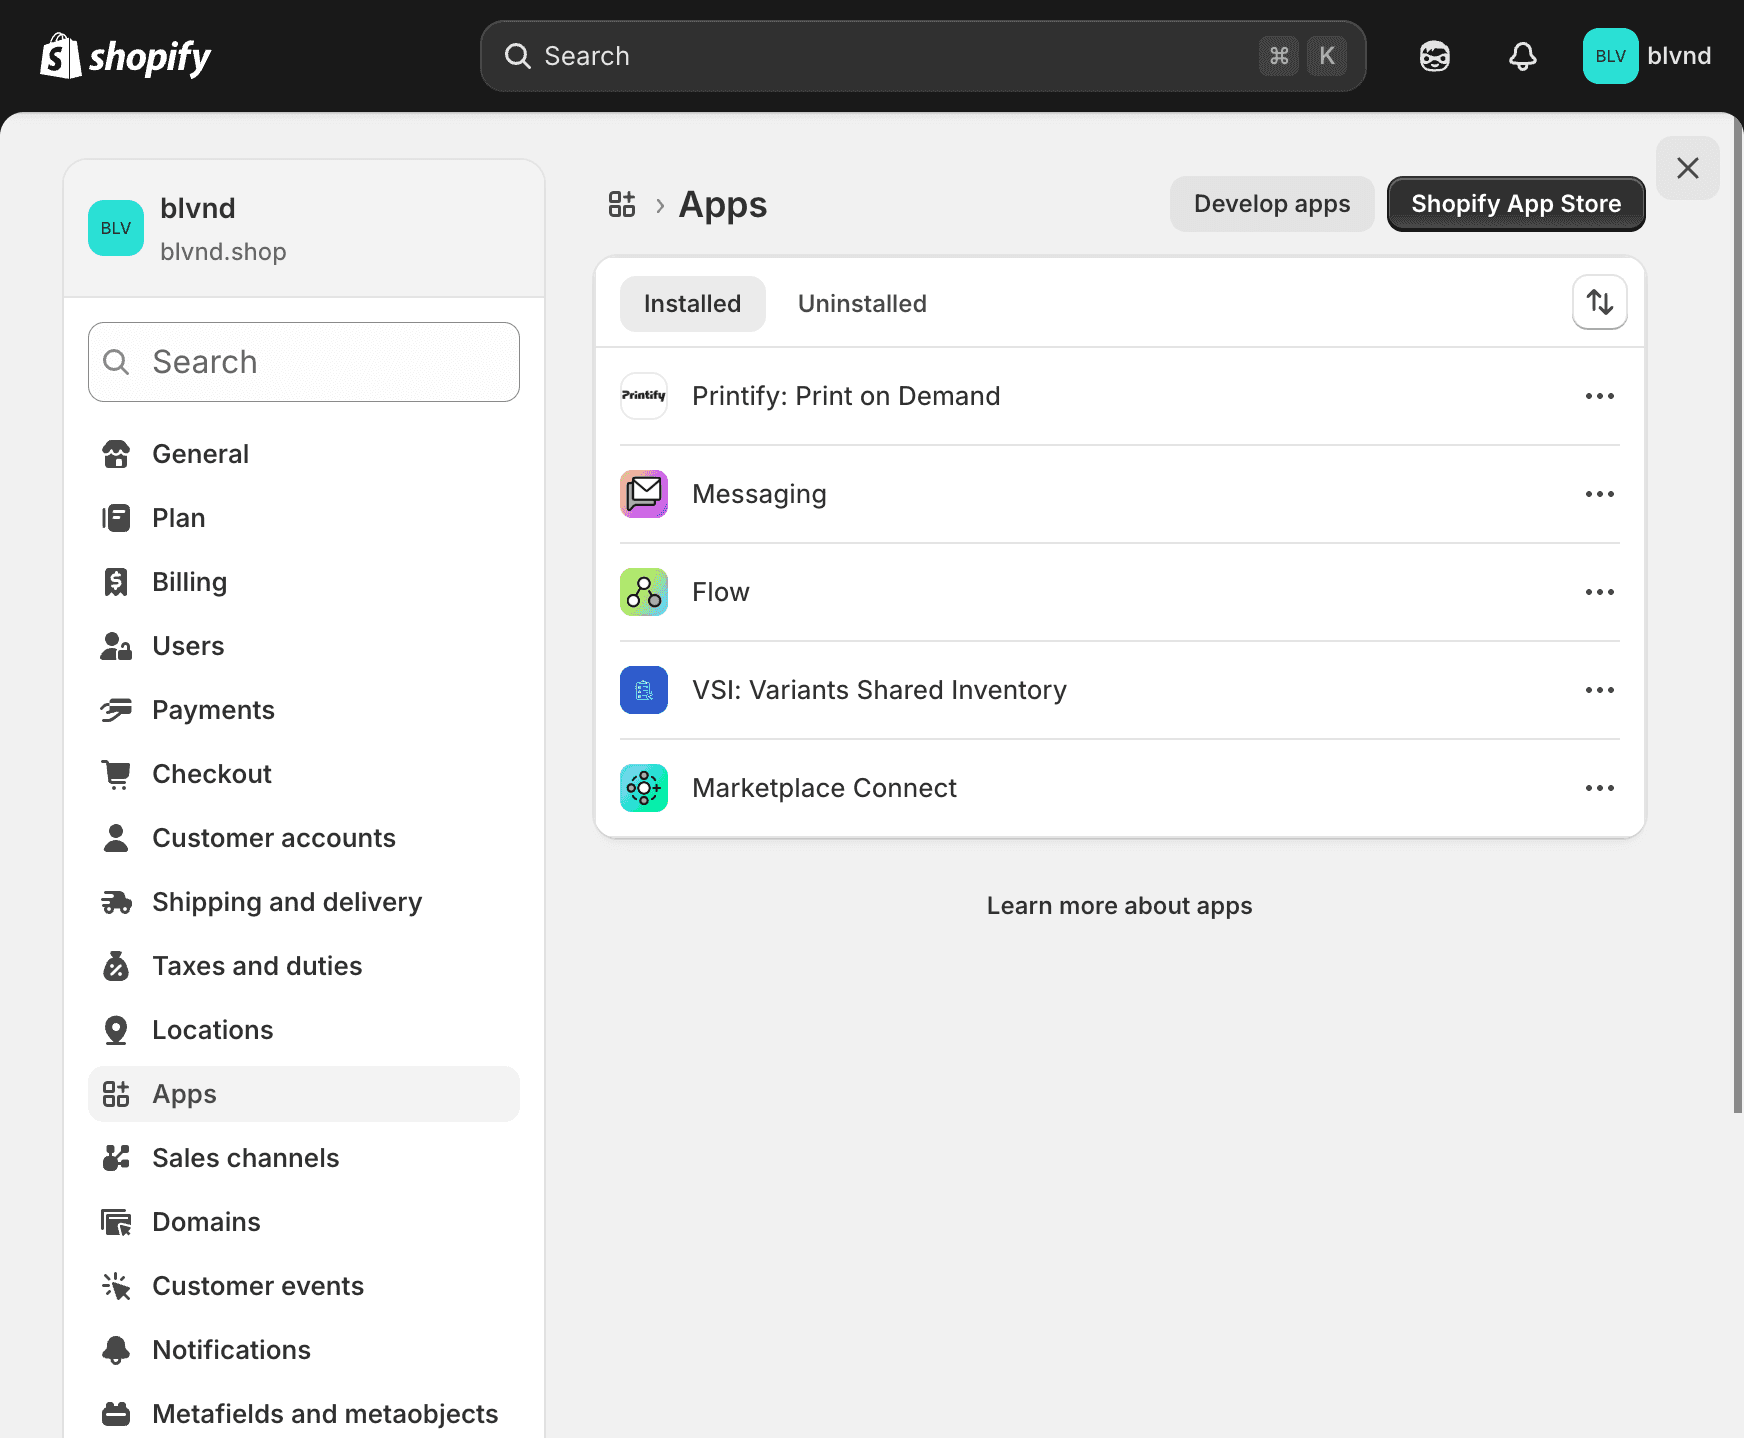1744x1438 pixels.
Task: Click the blvnd.shop domain text
Action: coord(223,252)
